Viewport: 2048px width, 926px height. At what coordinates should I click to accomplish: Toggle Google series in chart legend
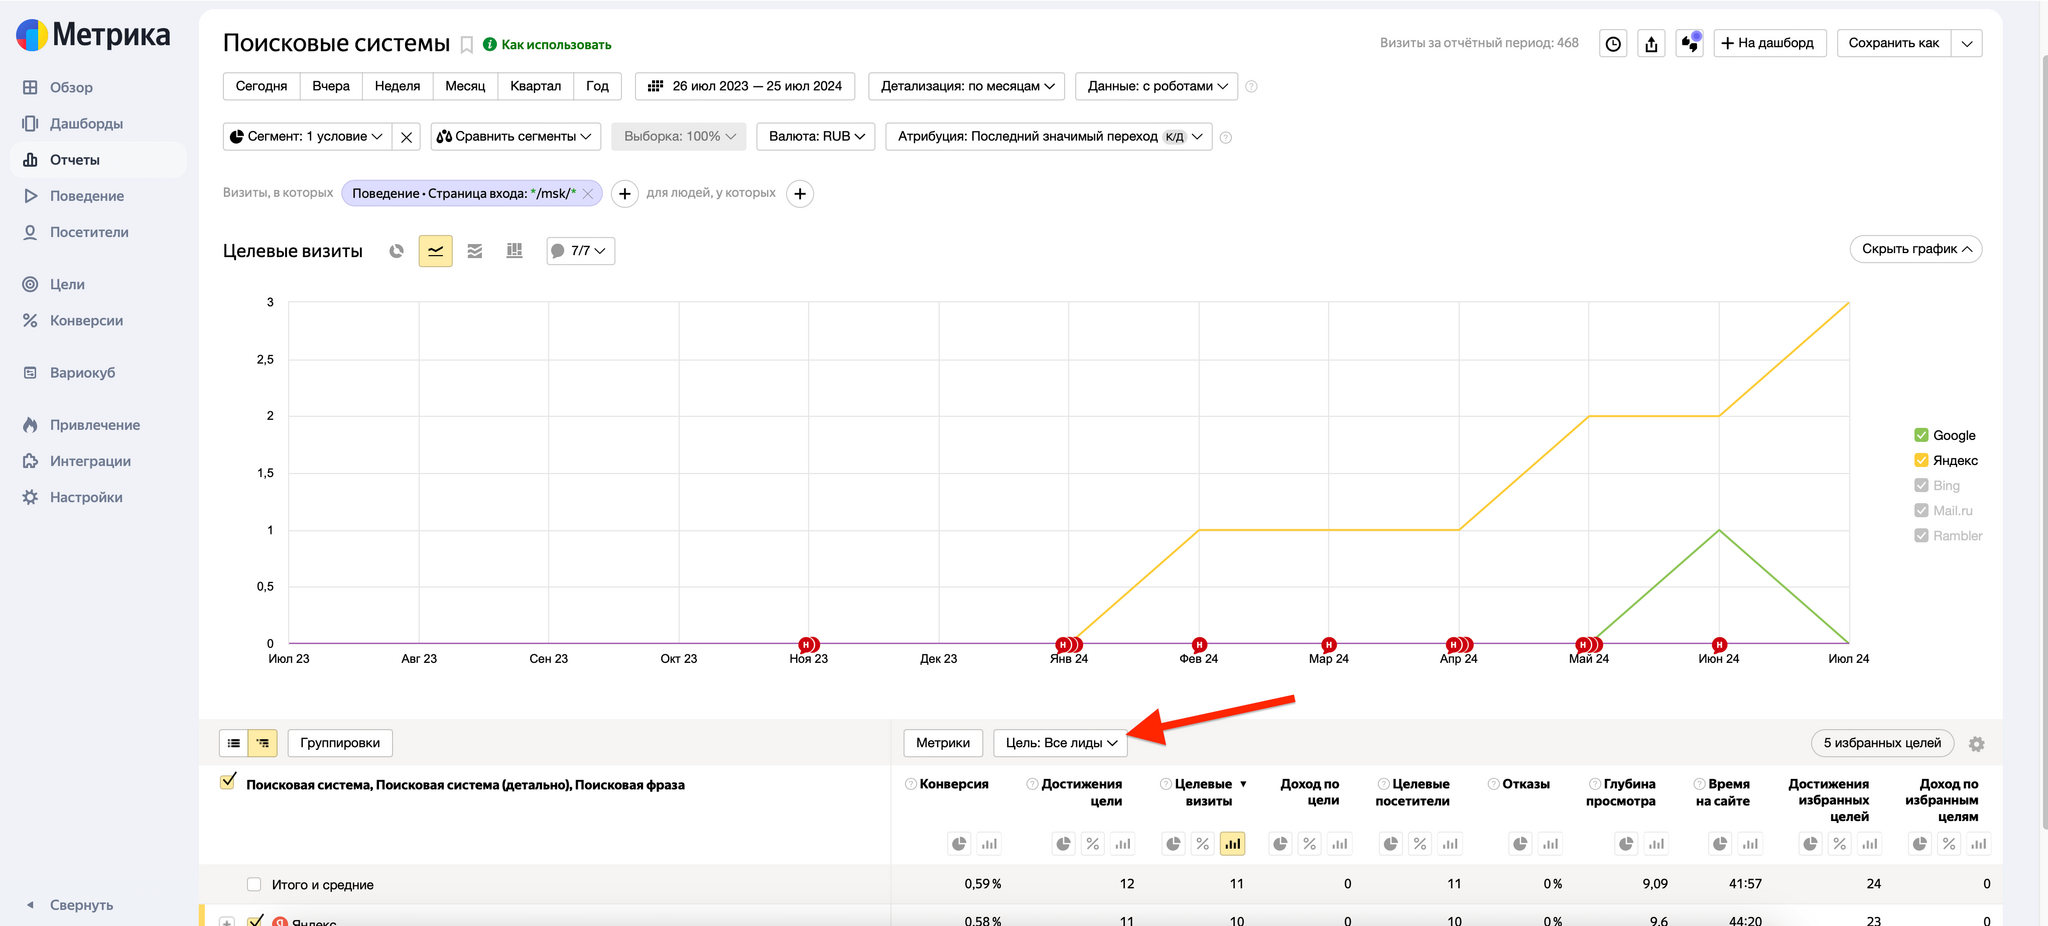point(1921,435)
